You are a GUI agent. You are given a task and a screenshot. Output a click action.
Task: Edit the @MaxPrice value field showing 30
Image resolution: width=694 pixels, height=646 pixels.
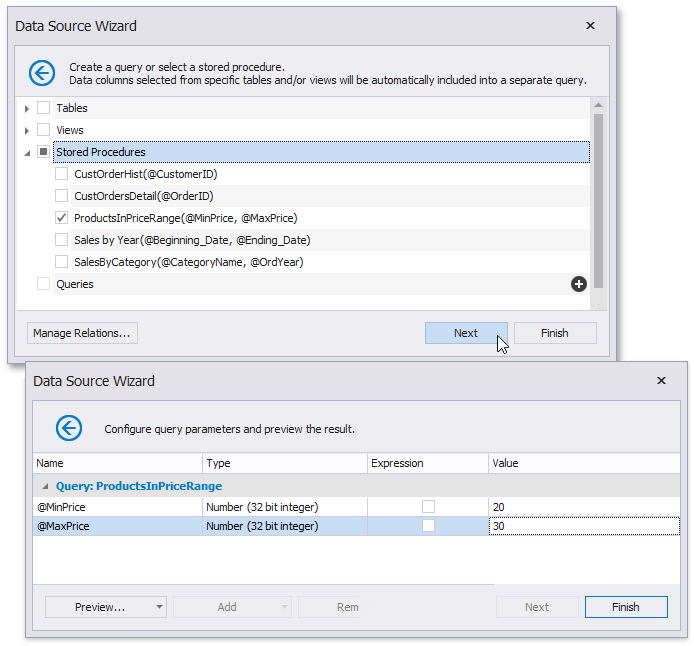point(584,526)
